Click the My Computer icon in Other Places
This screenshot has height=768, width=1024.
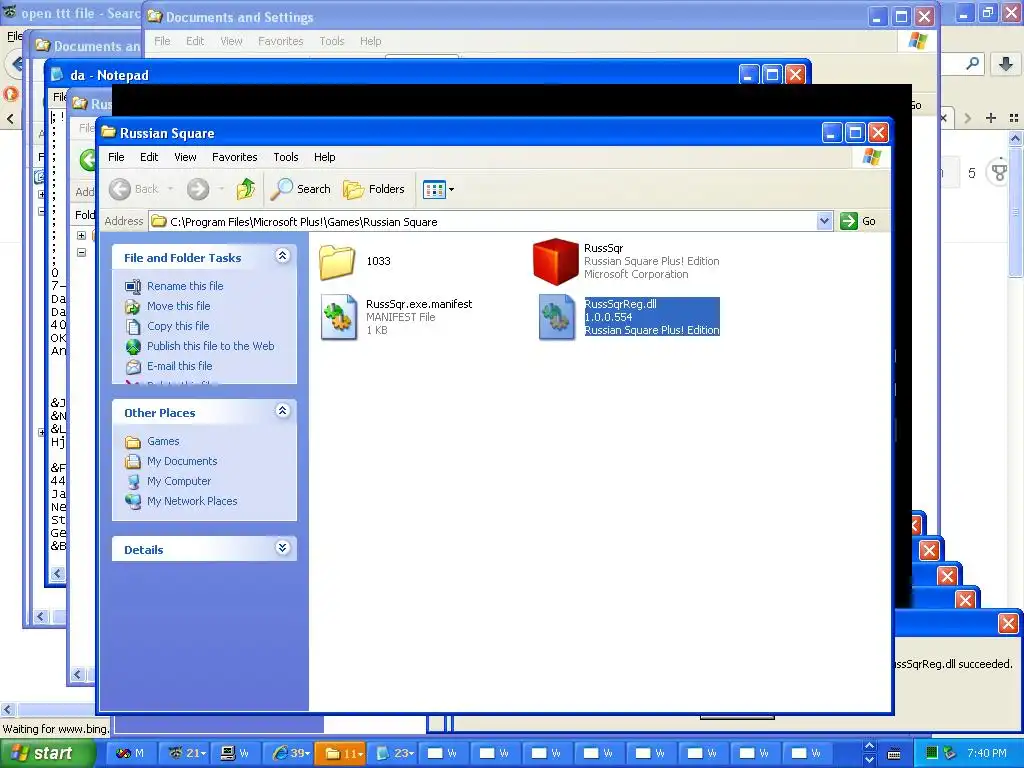point(133,481)
